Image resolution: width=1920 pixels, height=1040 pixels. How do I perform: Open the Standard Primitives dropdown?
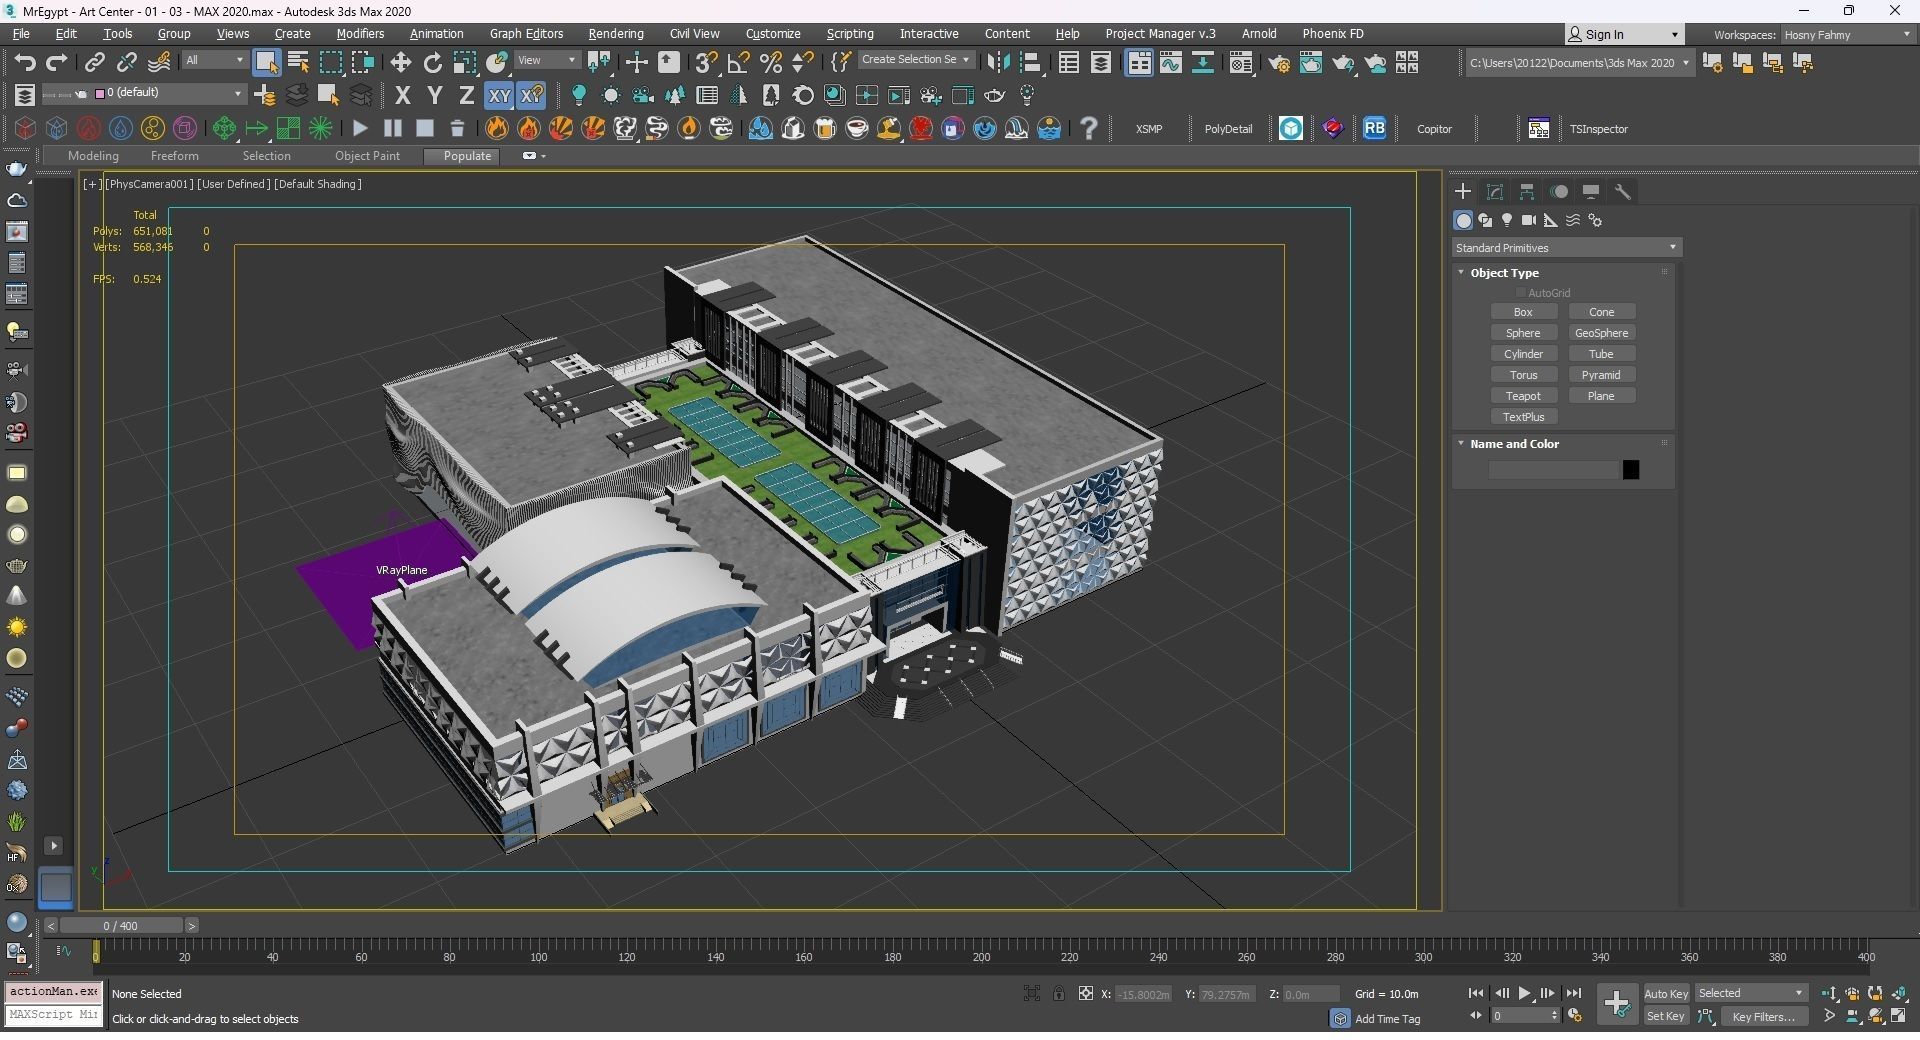click(x=1566, y=248)
